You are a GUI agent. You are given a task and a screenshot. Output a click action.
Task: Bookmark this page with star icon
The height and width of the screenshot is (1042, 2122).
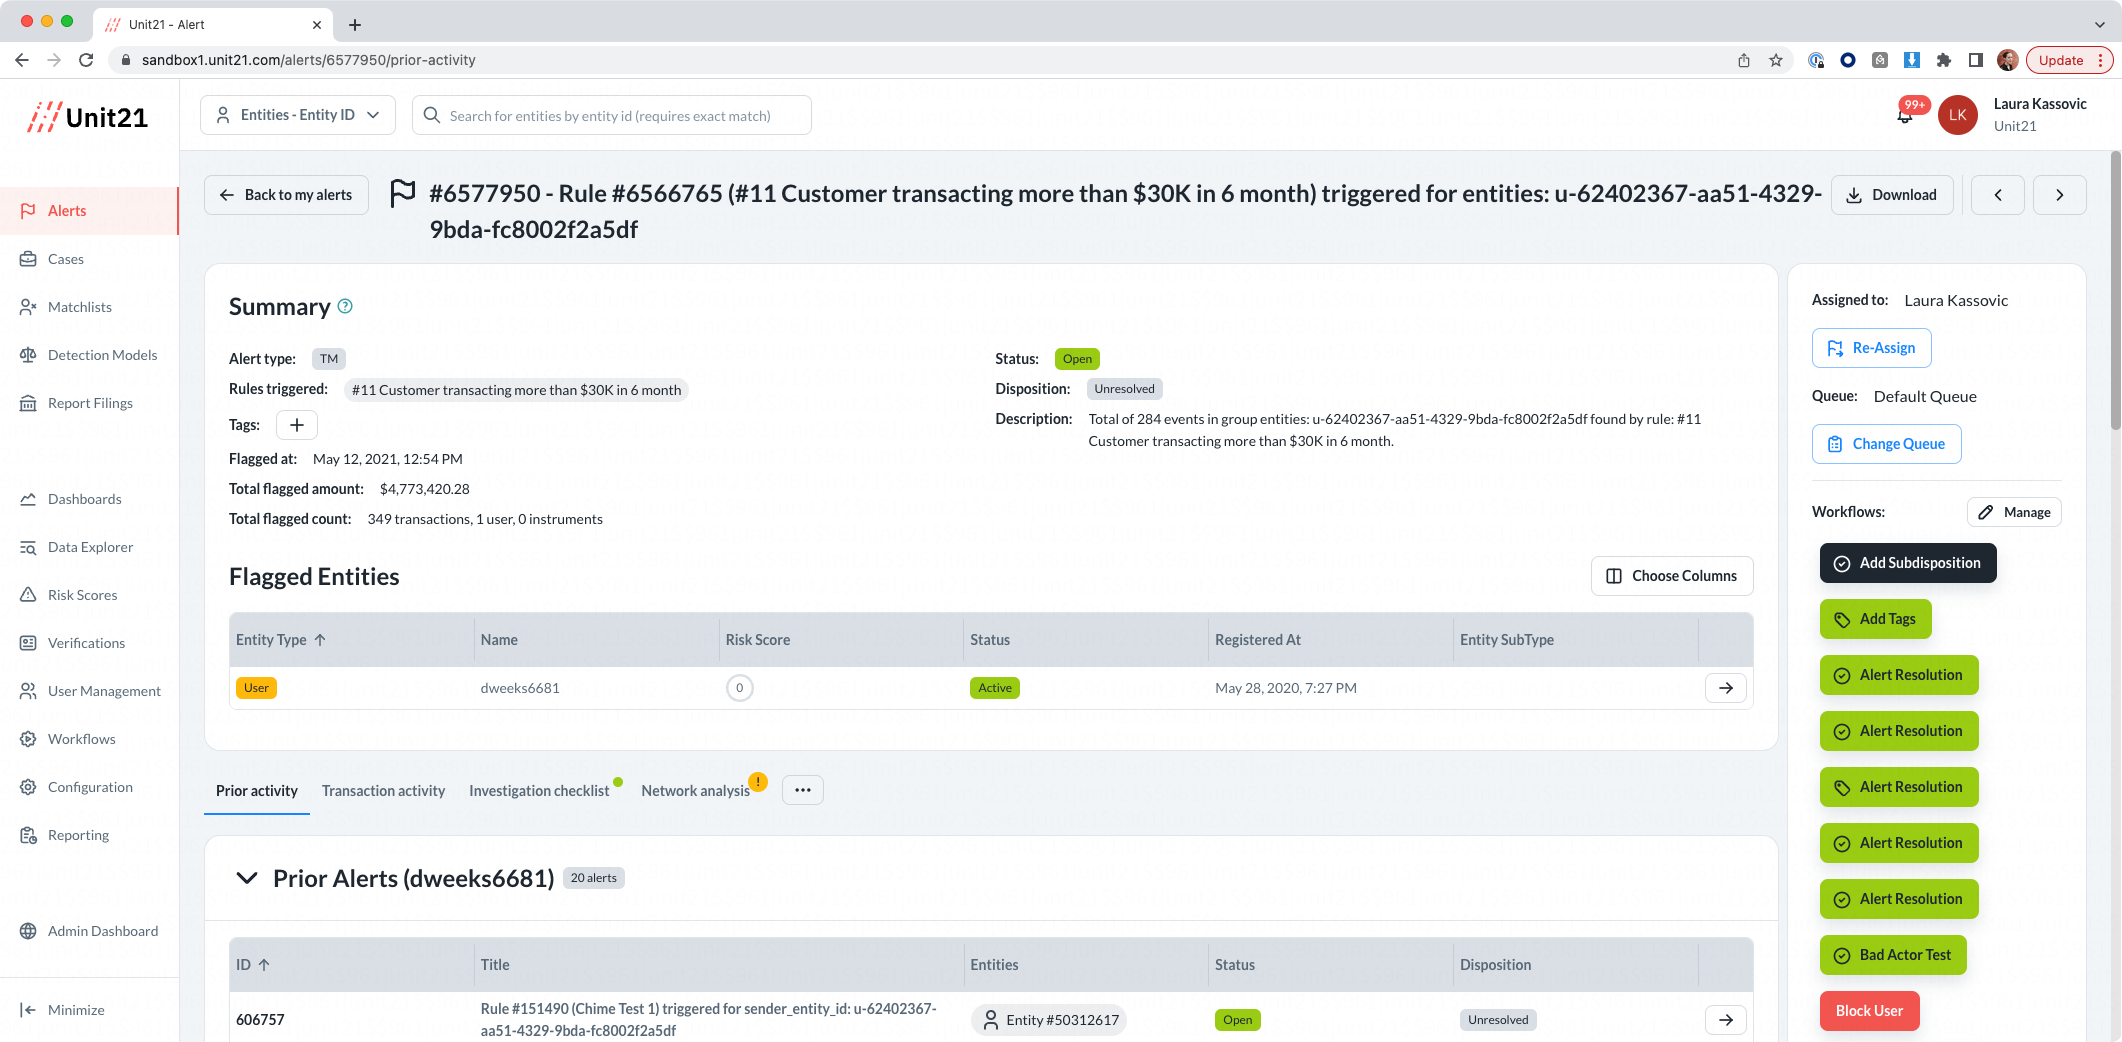tap(1776, 60)
